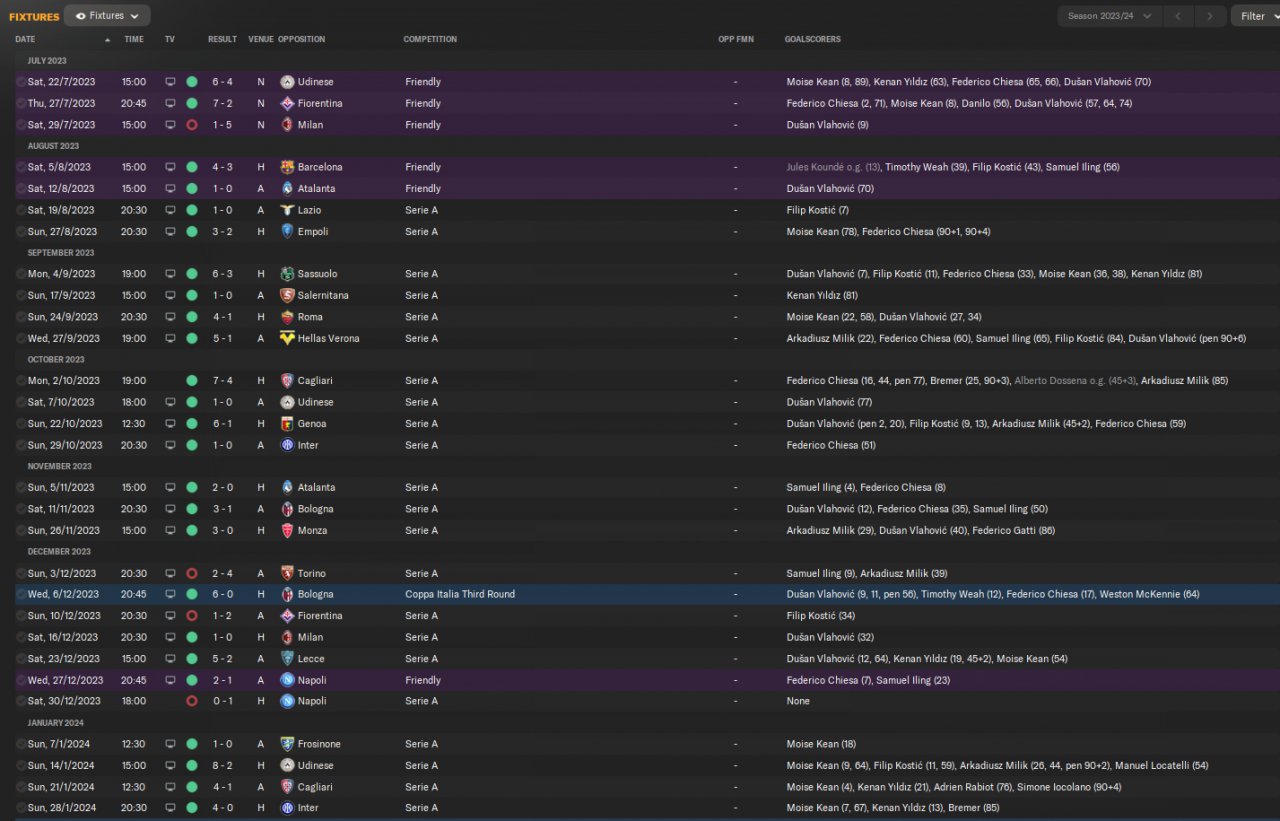Click the Hellas Verona badge icon
The width and height of the screenshot is (1280, 821).
(x=287, y=338)
